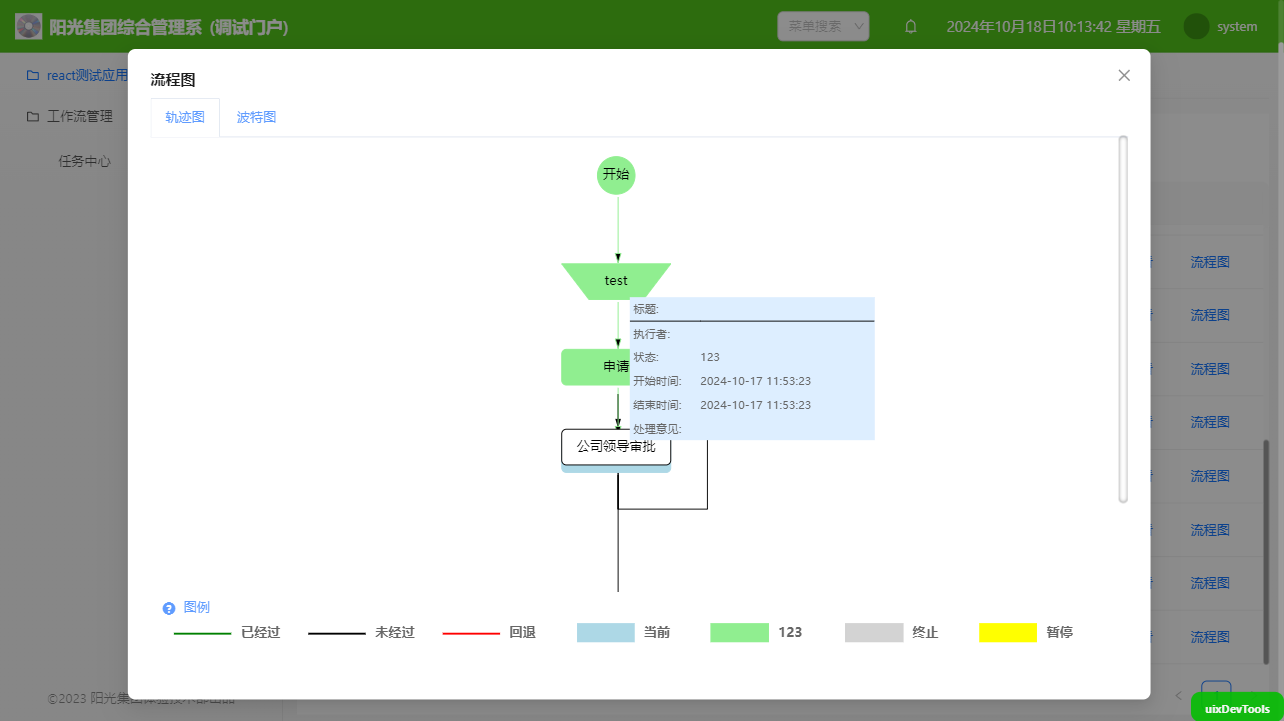Click the 开始时间 value in tooltip

click(755, 381)
